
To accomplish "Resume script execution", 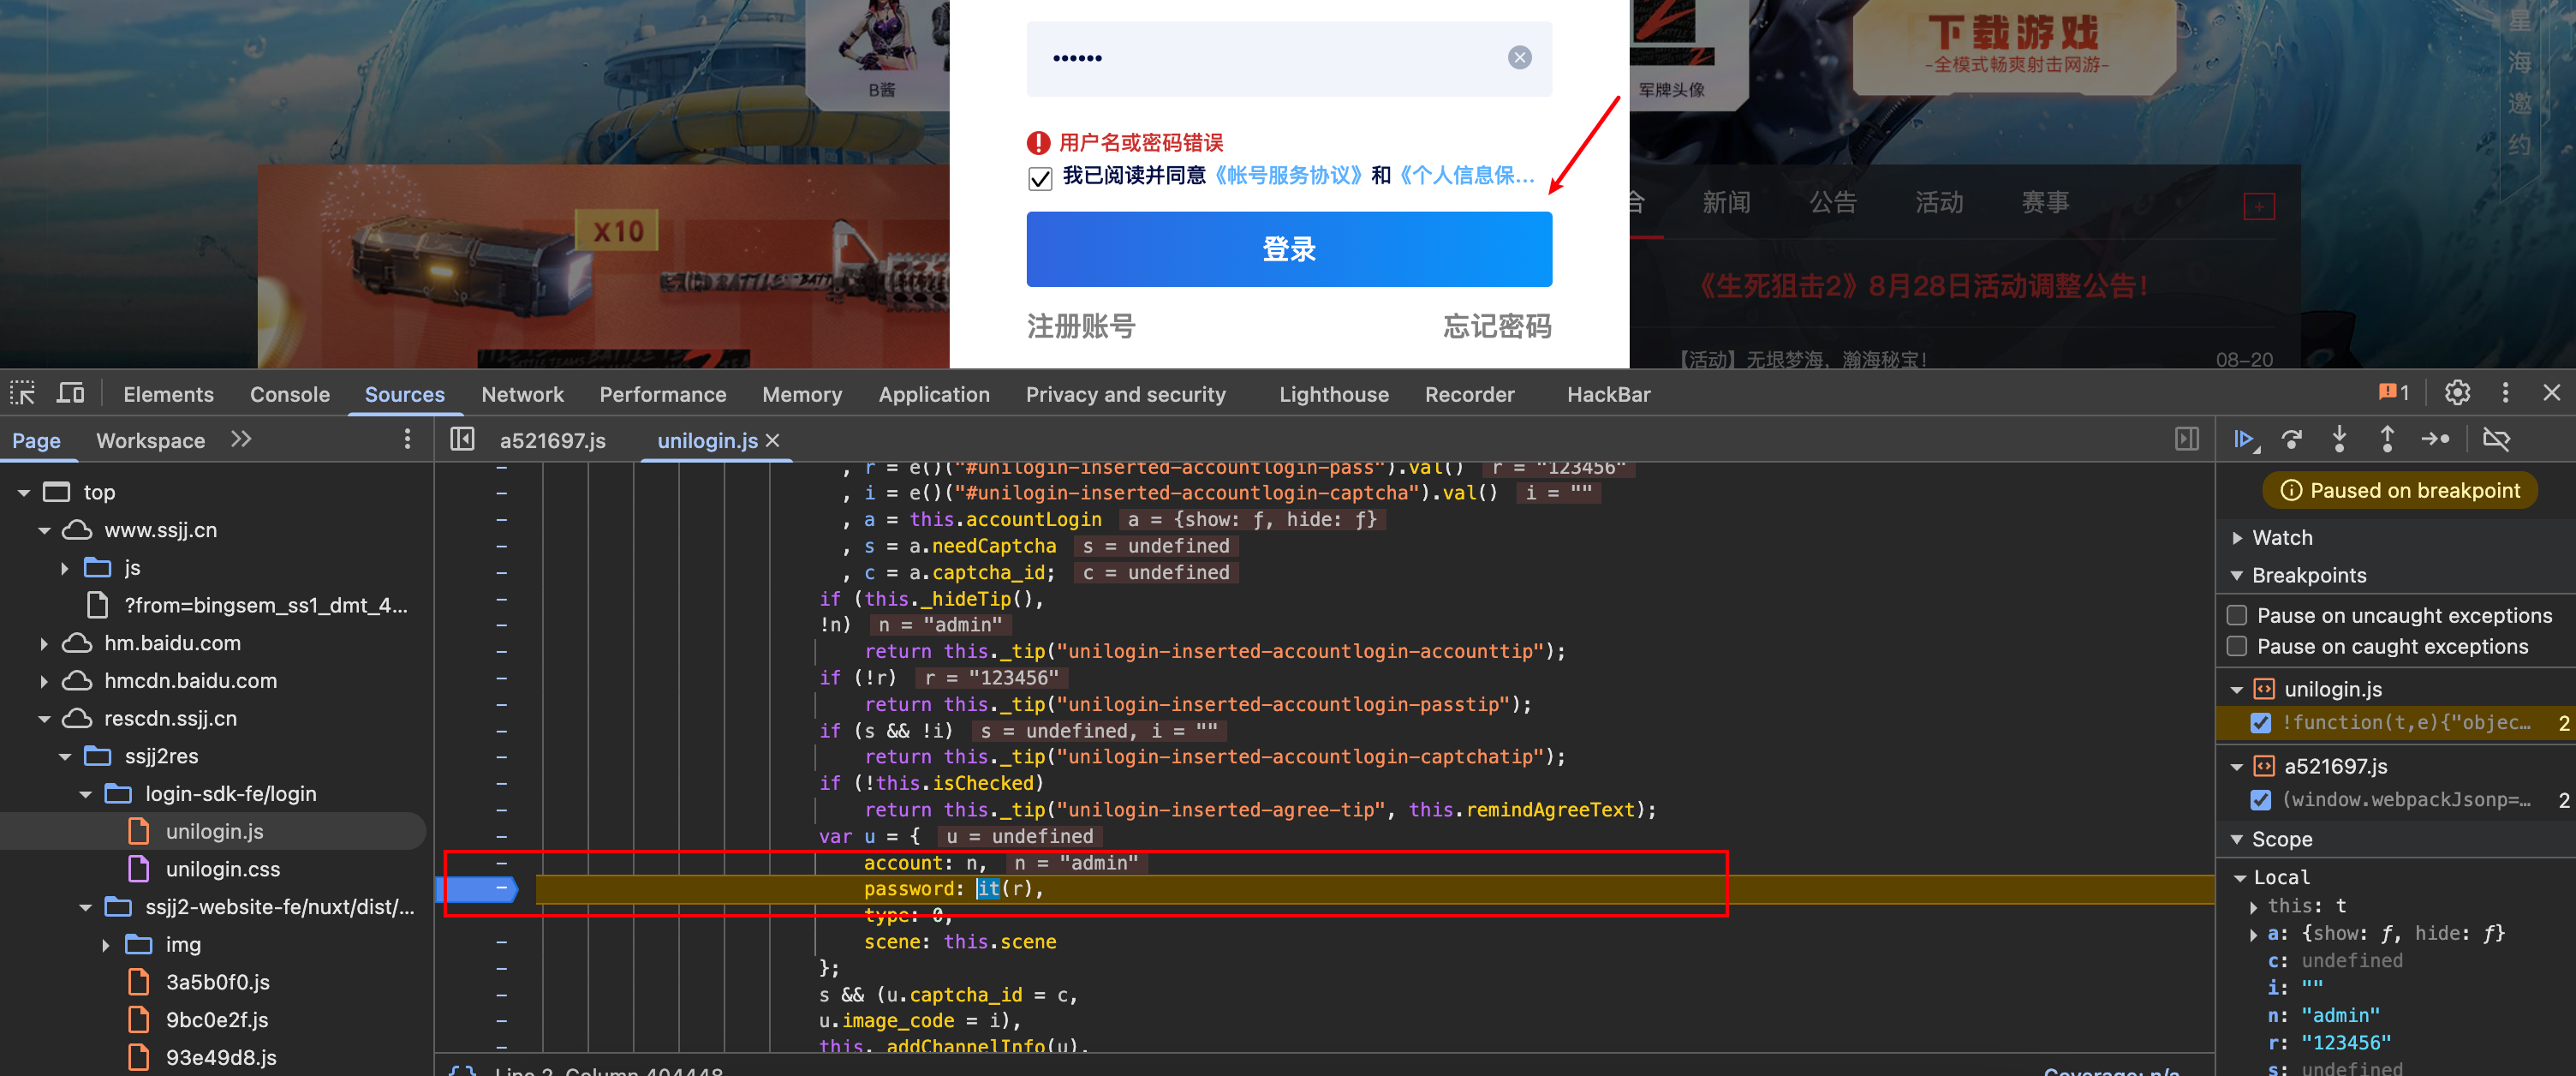I will [x=2244, y=439].
